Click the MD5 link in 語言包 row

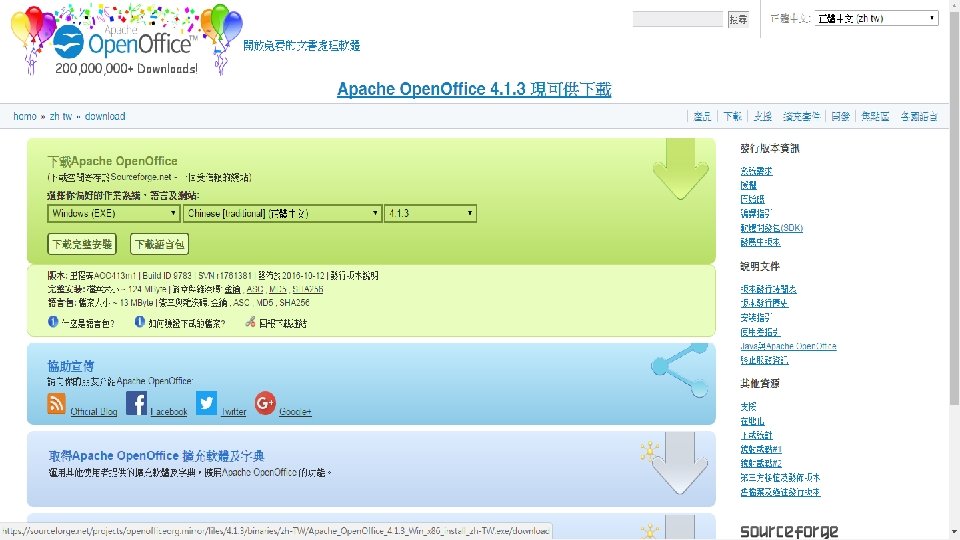point(265,302)
